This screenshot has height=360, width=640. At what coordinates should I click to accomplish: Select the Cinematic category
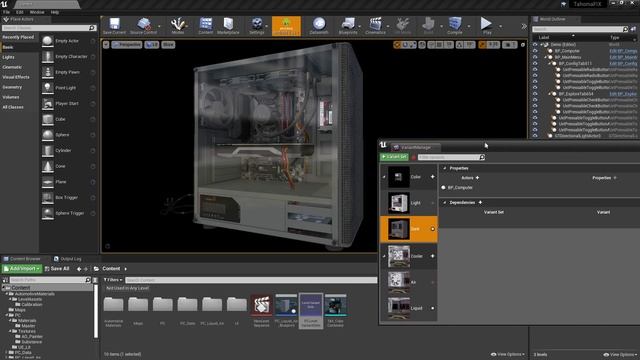12,67
